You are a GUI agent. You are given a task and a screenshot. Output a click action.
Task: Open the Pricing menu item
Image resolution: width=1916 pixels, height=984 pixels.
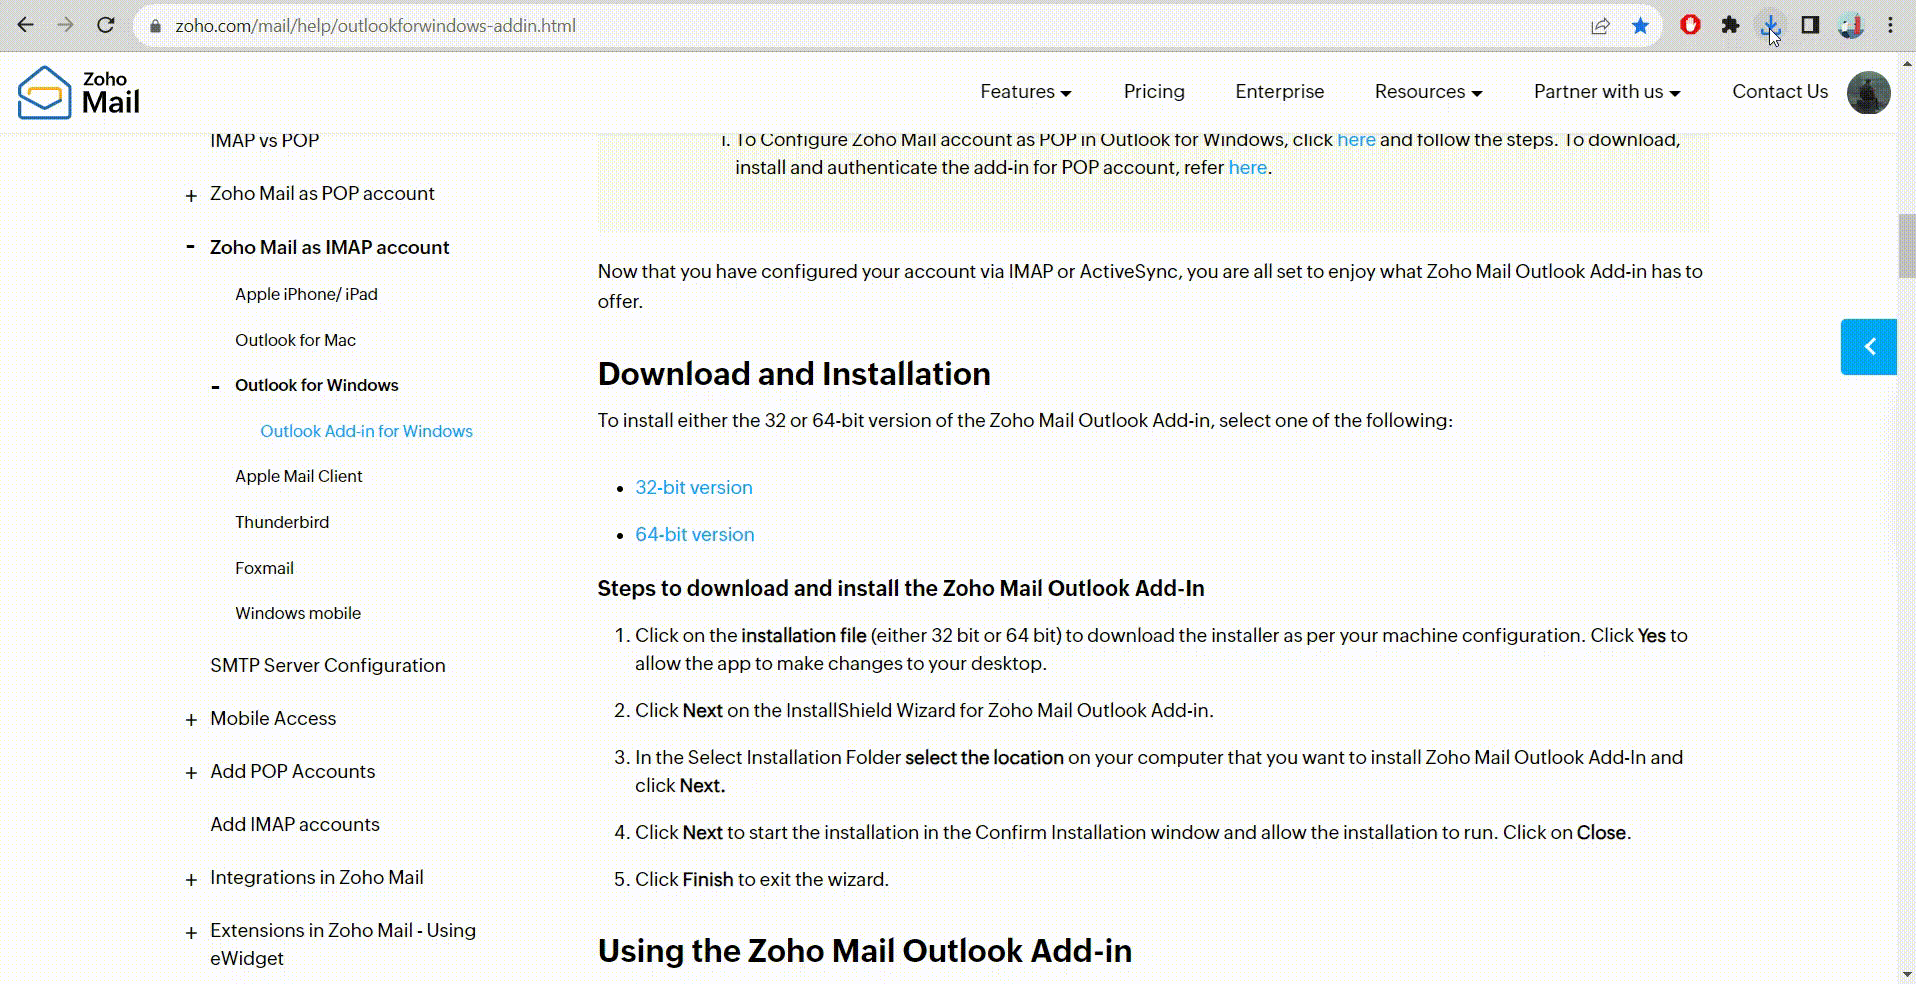point(1153,92)
